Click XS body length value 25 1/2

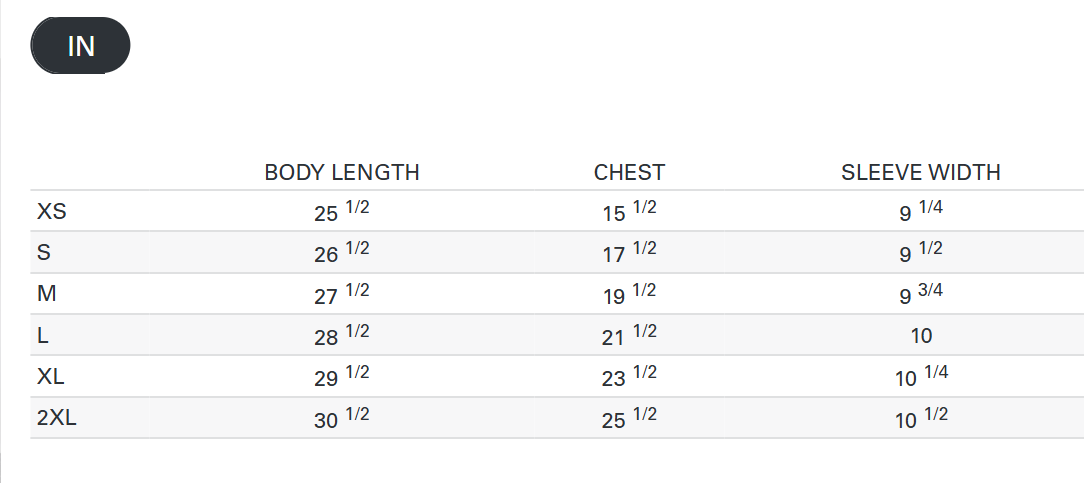click(341, 212)
